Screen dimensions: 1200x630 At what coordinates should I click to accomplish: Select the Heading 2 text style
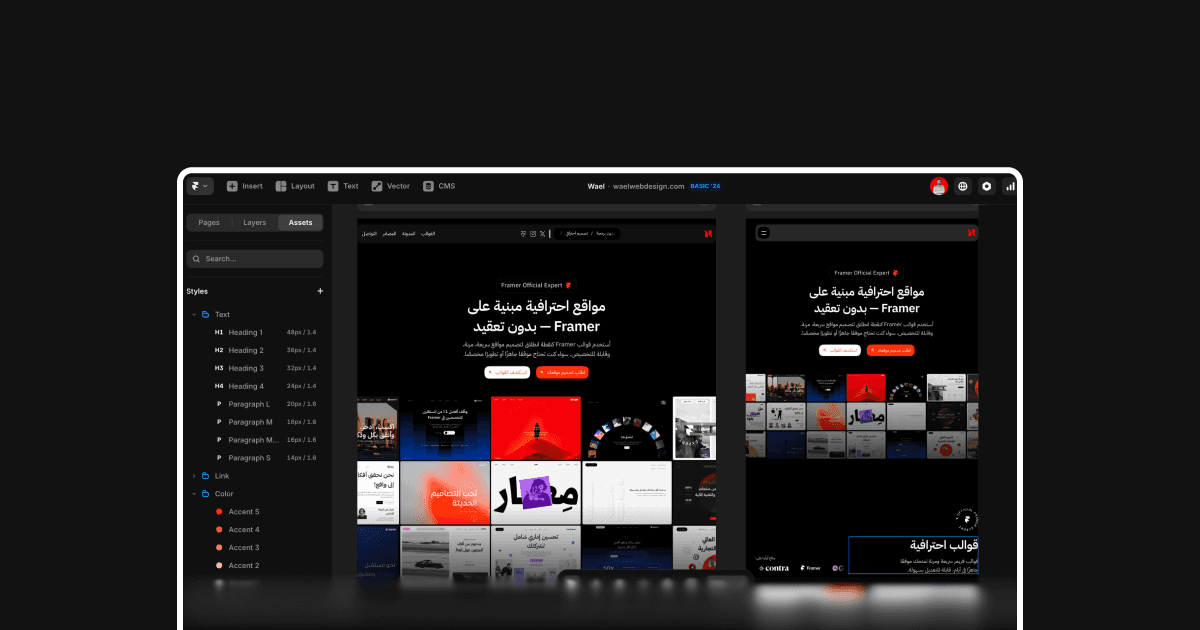pos(265,350)
